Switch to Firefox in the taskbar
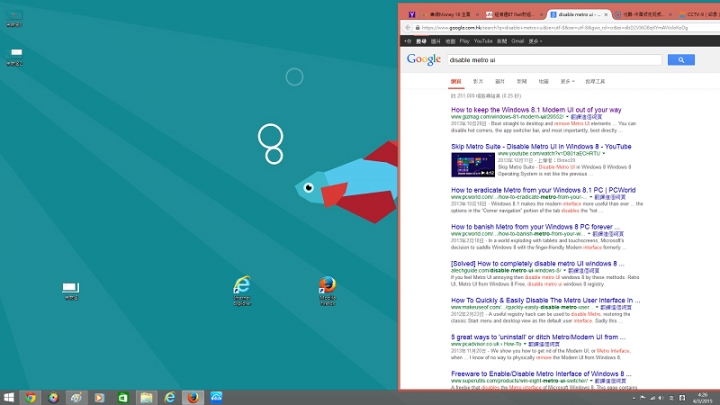Image resolution: width=720 pixels, height=405 pixels. [x=193, y=397]
